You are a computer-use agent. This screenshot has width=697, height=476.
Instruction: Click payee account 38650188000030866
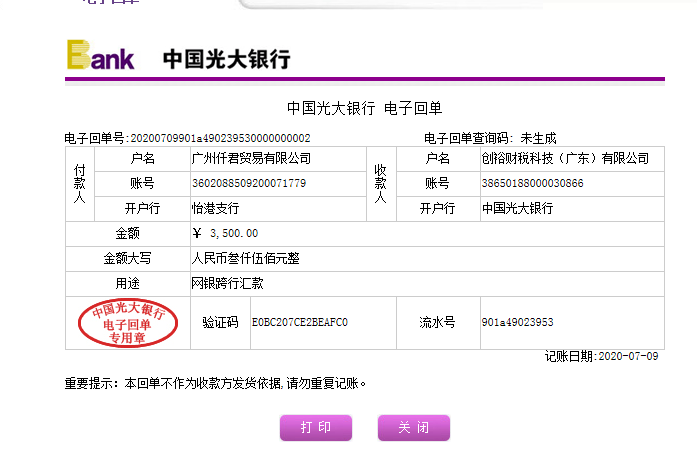pyautogui.click(x=533, y=183)
